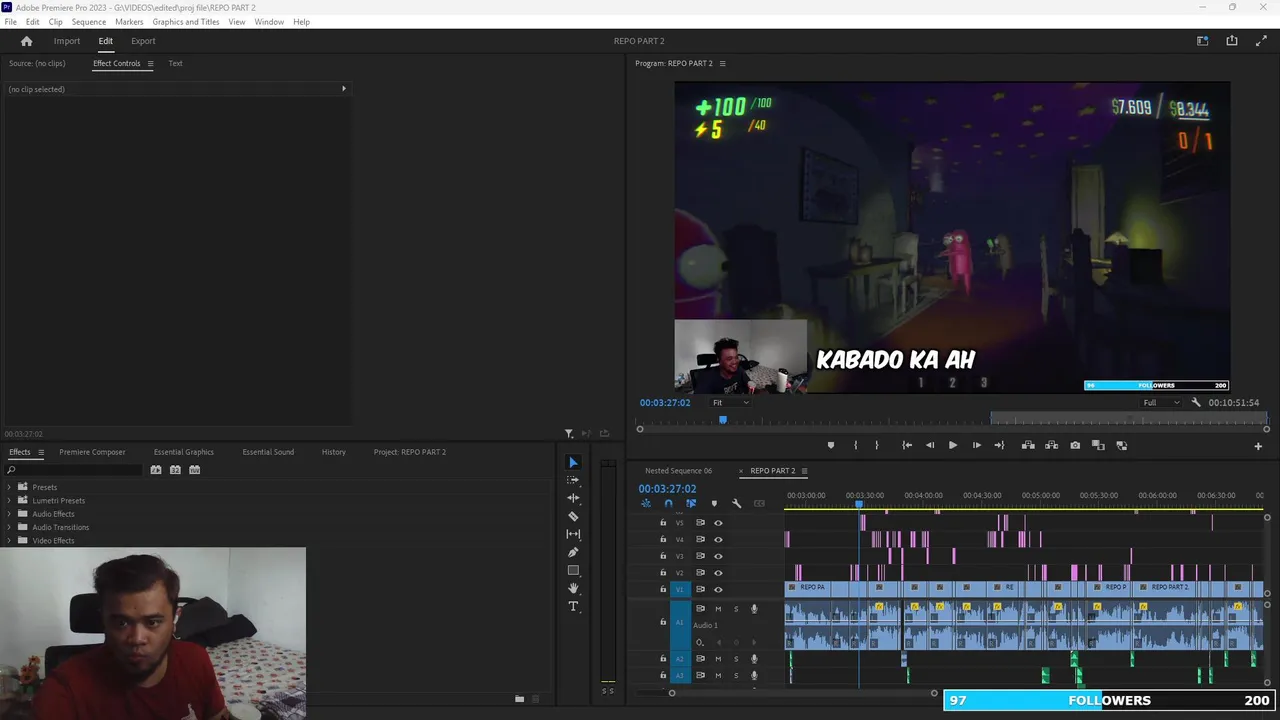Select the Pen tool
Screen dimensions: 1280x720
[x=573, y=552]
